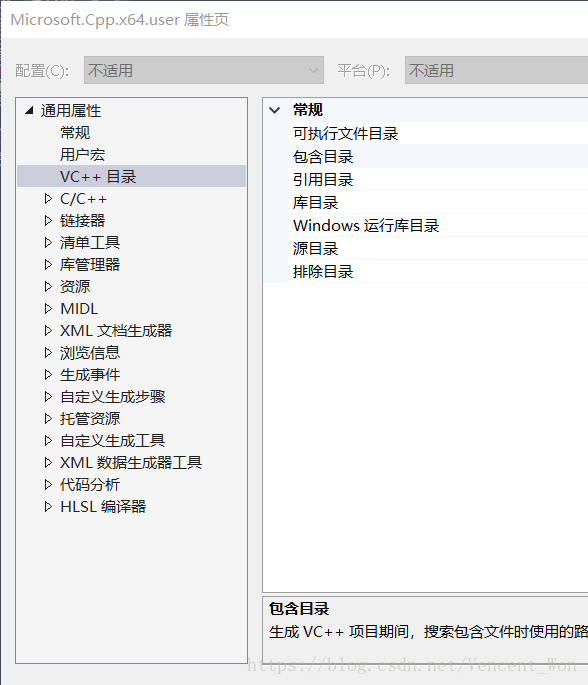Screen dimensions: 588x685
Task: Select 用户宏 tree item
Action: [83, 155]
